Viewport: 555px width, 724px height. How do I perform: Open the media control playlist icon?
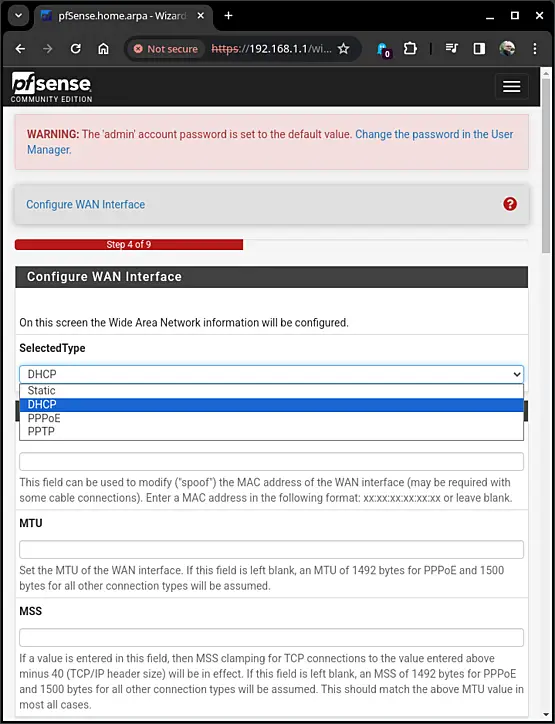[451, 49]
